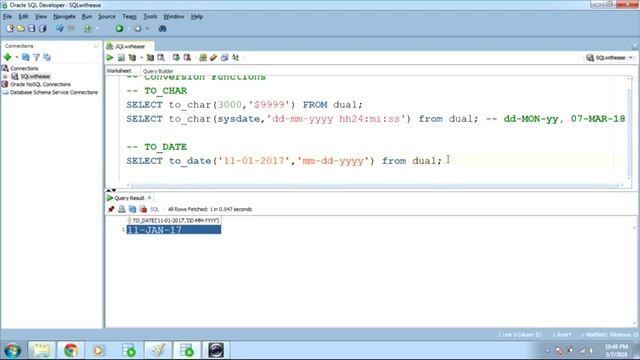Screen dimensions: 640x360
Task: Click the To Upper/Lower/InitCap icon
Action: tap(236, 58)
